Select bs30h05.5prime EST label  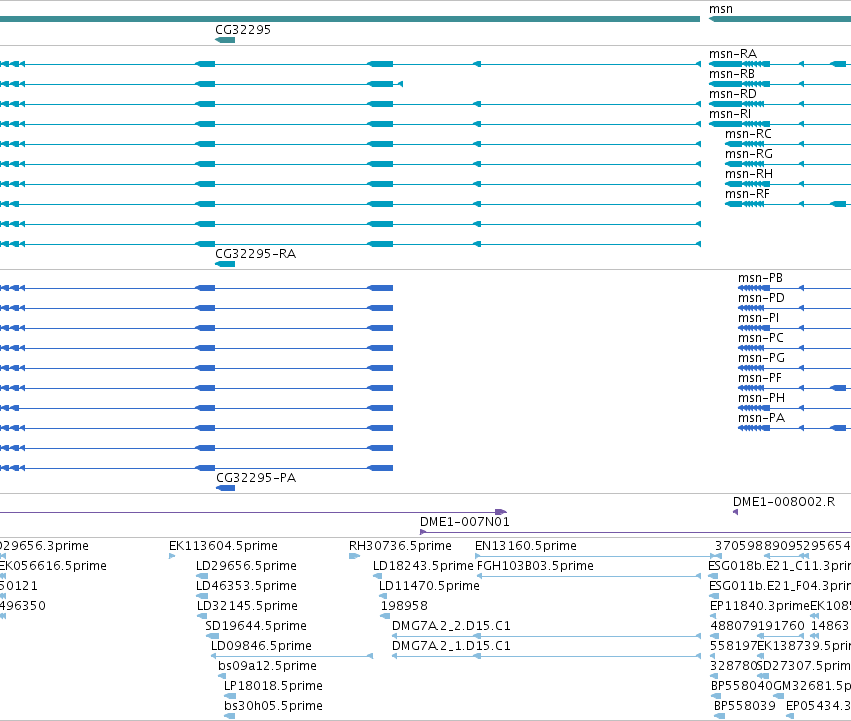[x=273, y=706]
